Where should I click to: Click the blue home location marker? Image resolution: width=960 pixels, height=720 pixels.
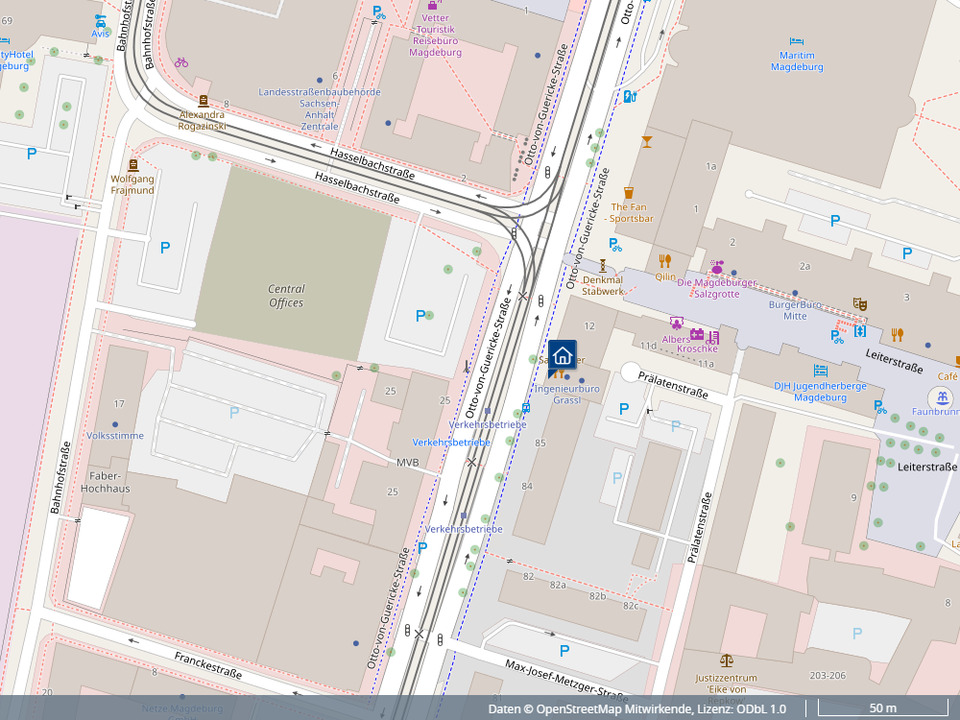click(x=562, y=355)
